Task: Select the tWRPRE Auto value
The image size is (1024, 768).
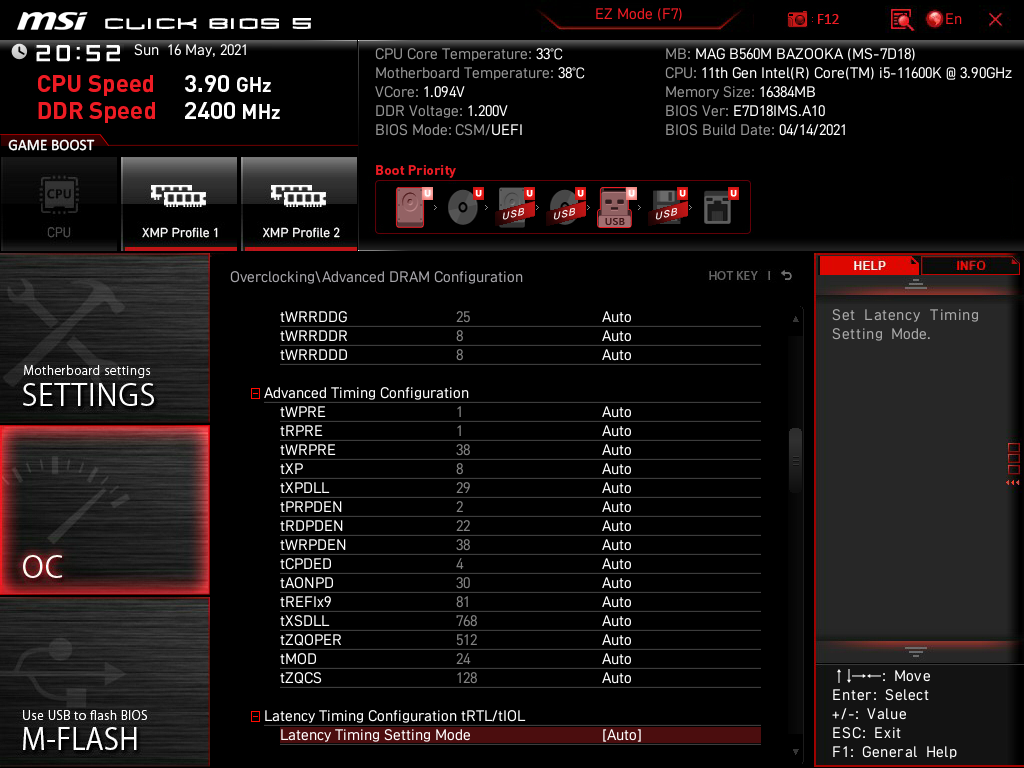Action: (616, 450)
